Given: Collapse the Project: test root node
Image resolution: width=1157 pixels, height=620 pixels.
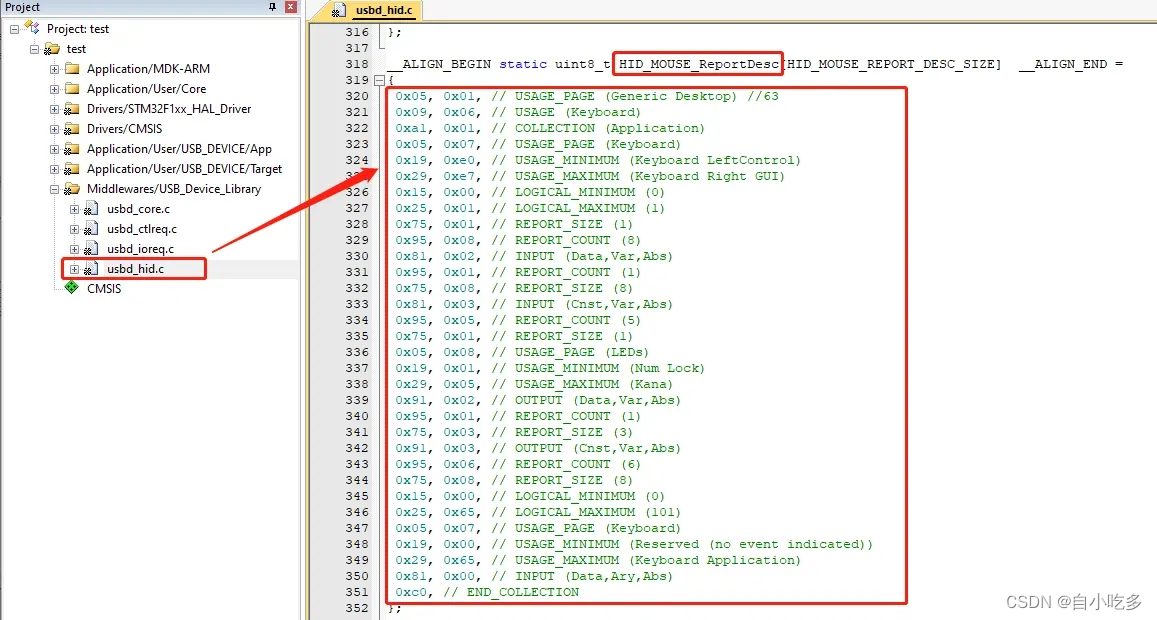Looking at the screenshot, I should click(x=15, y=29).
